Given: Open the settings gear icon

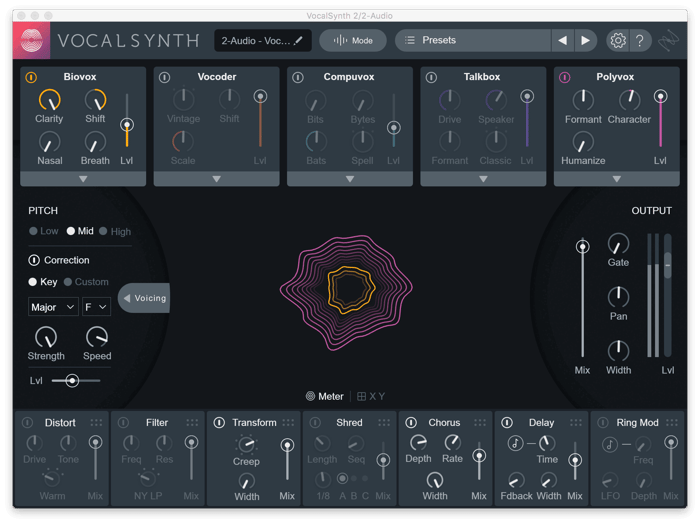Looking at the screenshot, I should (618, 41).
